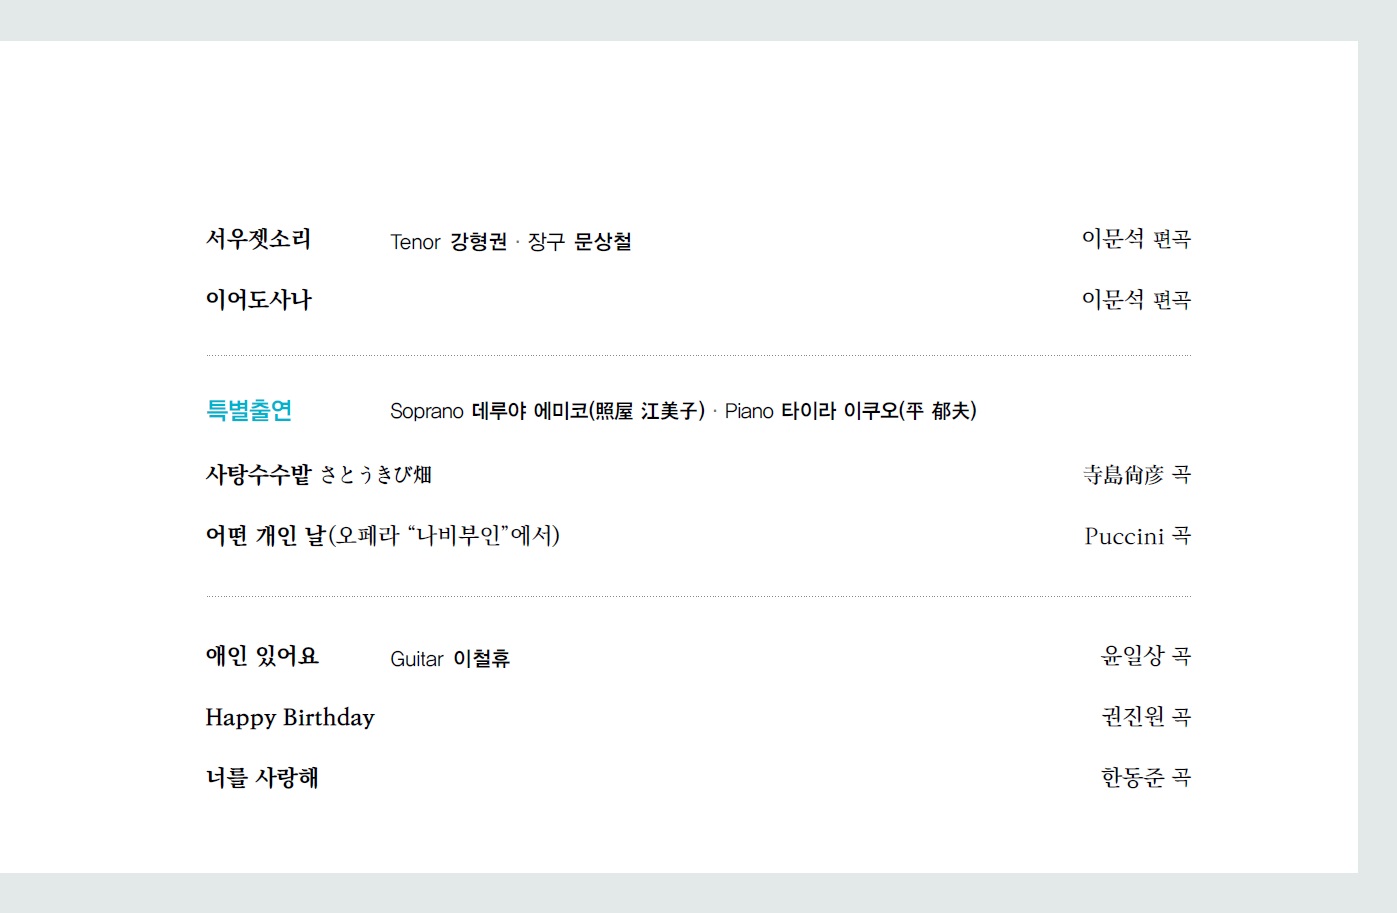Click the 장구 문상철 performer name
This screenshot has height=913, width=1397.
pyautogui.click(x=580, y=242)
